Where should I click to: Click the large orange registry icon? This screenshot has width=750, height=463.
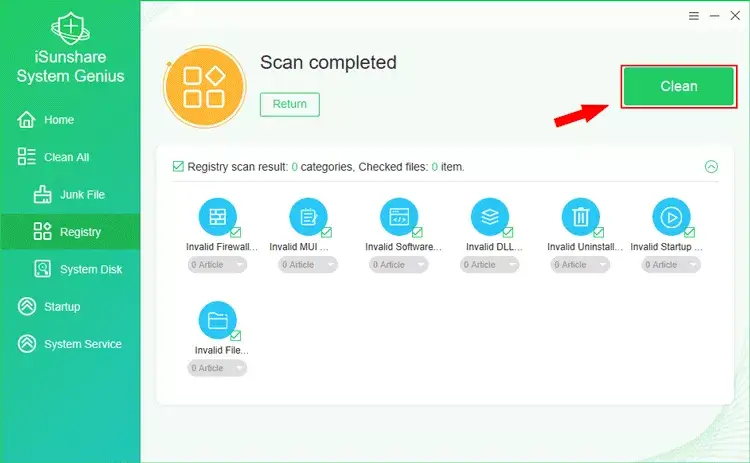click(205, 87)
